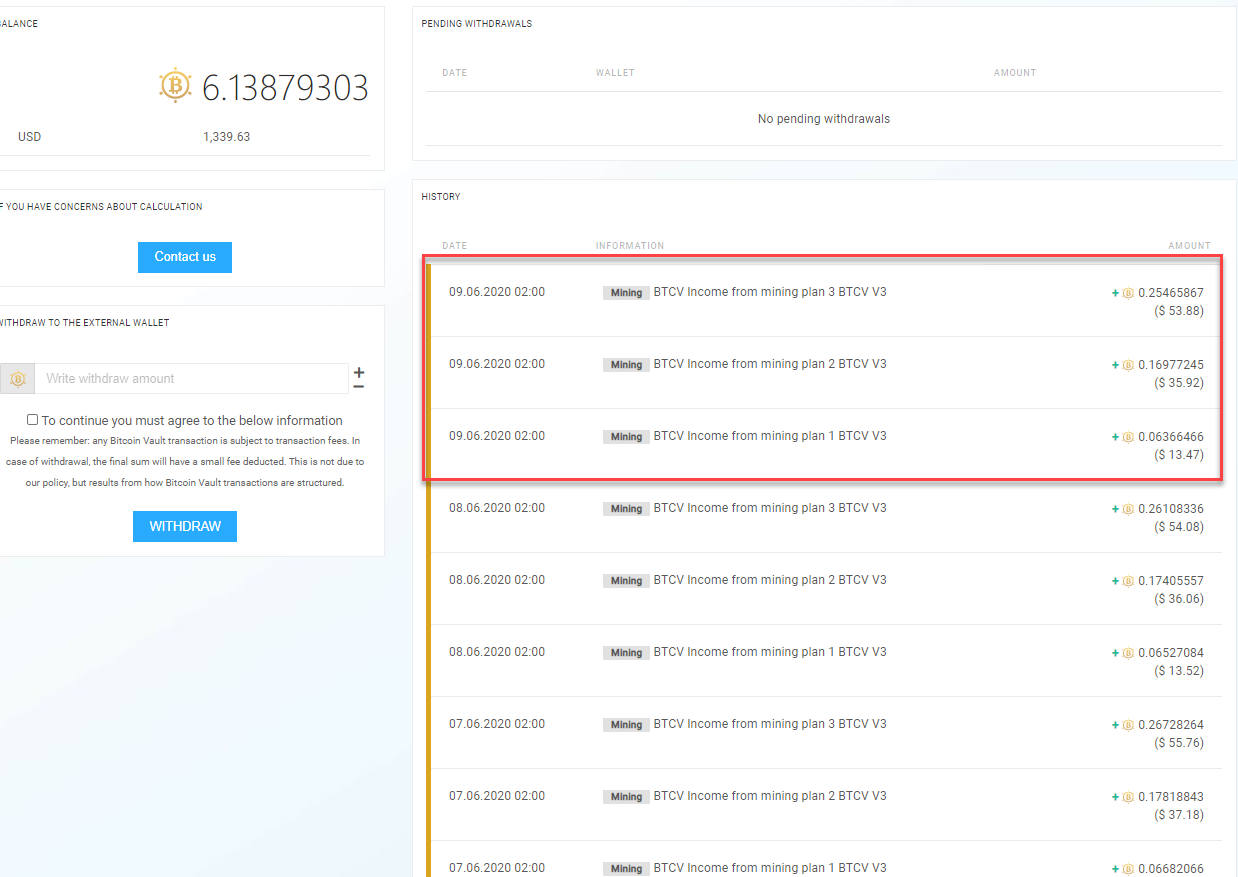Click the Mining badge on 08.06.2020 plan 1 row
1238x877 pixels.
click(x=626, y=653)
